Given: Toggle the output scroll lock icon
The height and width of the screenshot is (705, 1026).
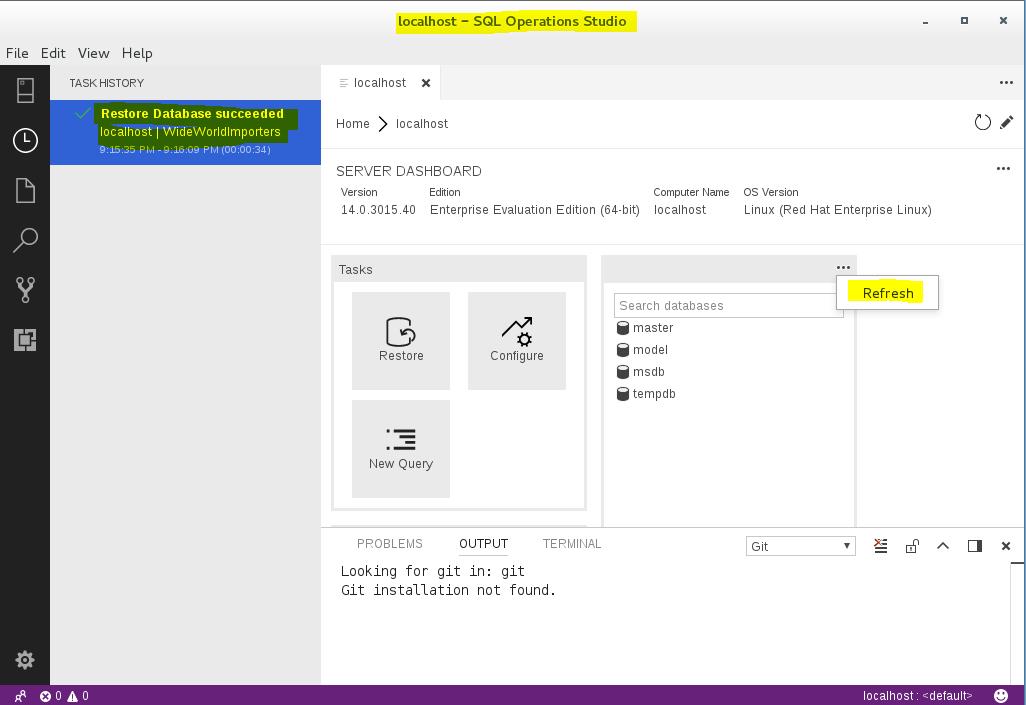Looking at the screenshot, I should [x=912, y=546].
